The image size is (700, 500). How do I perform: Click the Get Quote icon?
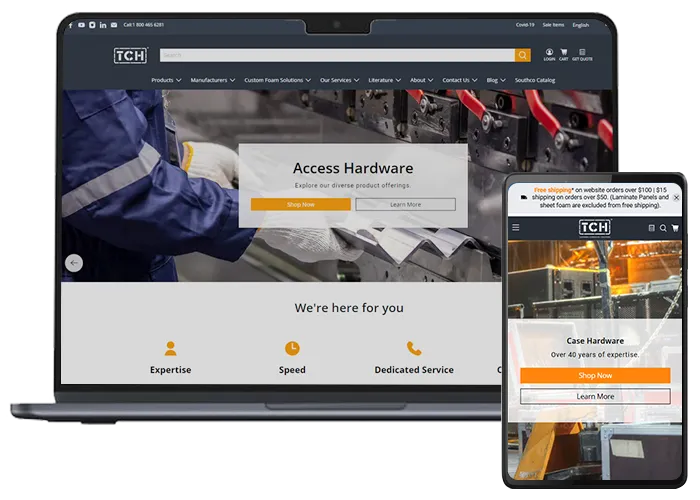click(x=582, y=54)
